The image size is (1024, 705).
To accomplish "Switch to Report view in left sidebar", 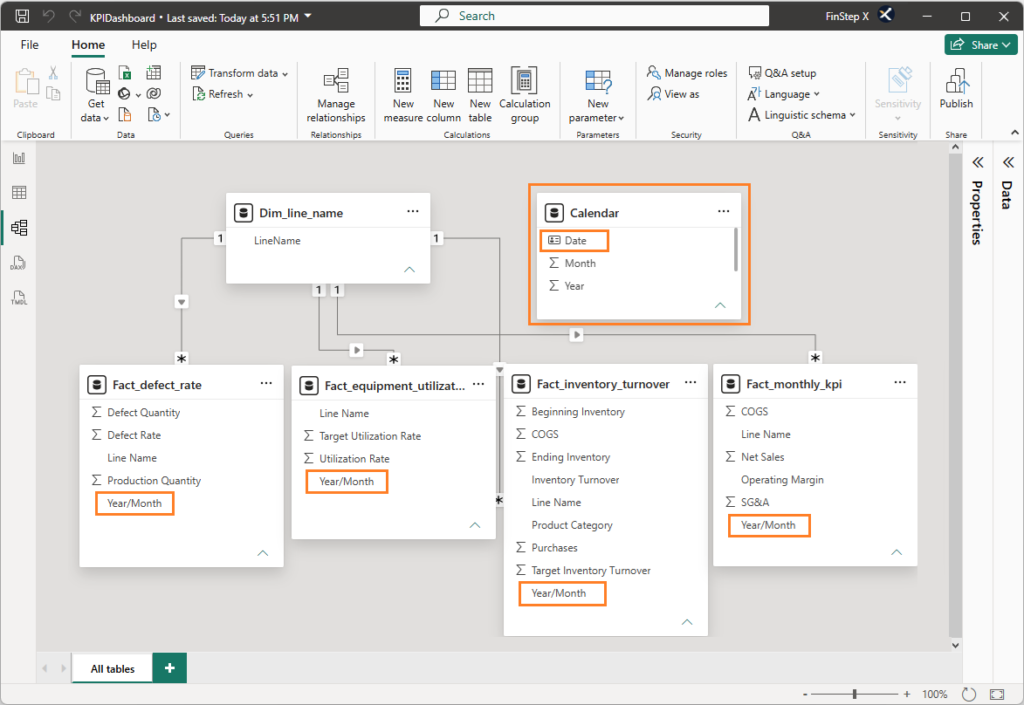I will pos(19,158).
